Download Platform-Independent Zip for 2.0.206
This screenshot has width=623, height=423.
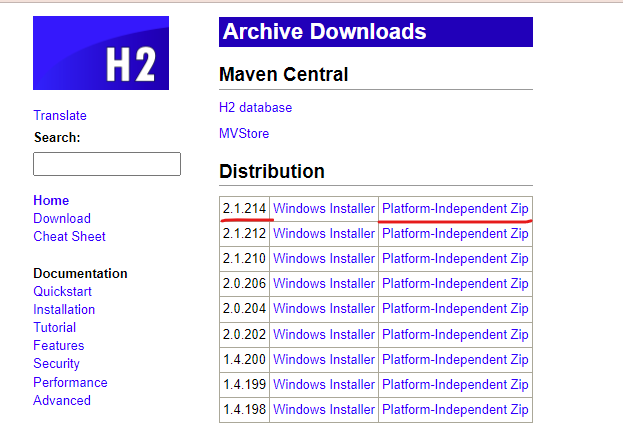coord(455,283)
